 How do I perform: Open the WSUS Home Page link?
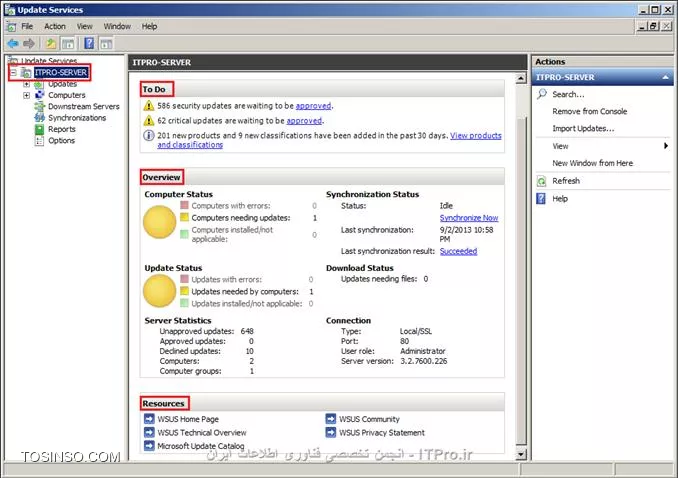[188, 419]
